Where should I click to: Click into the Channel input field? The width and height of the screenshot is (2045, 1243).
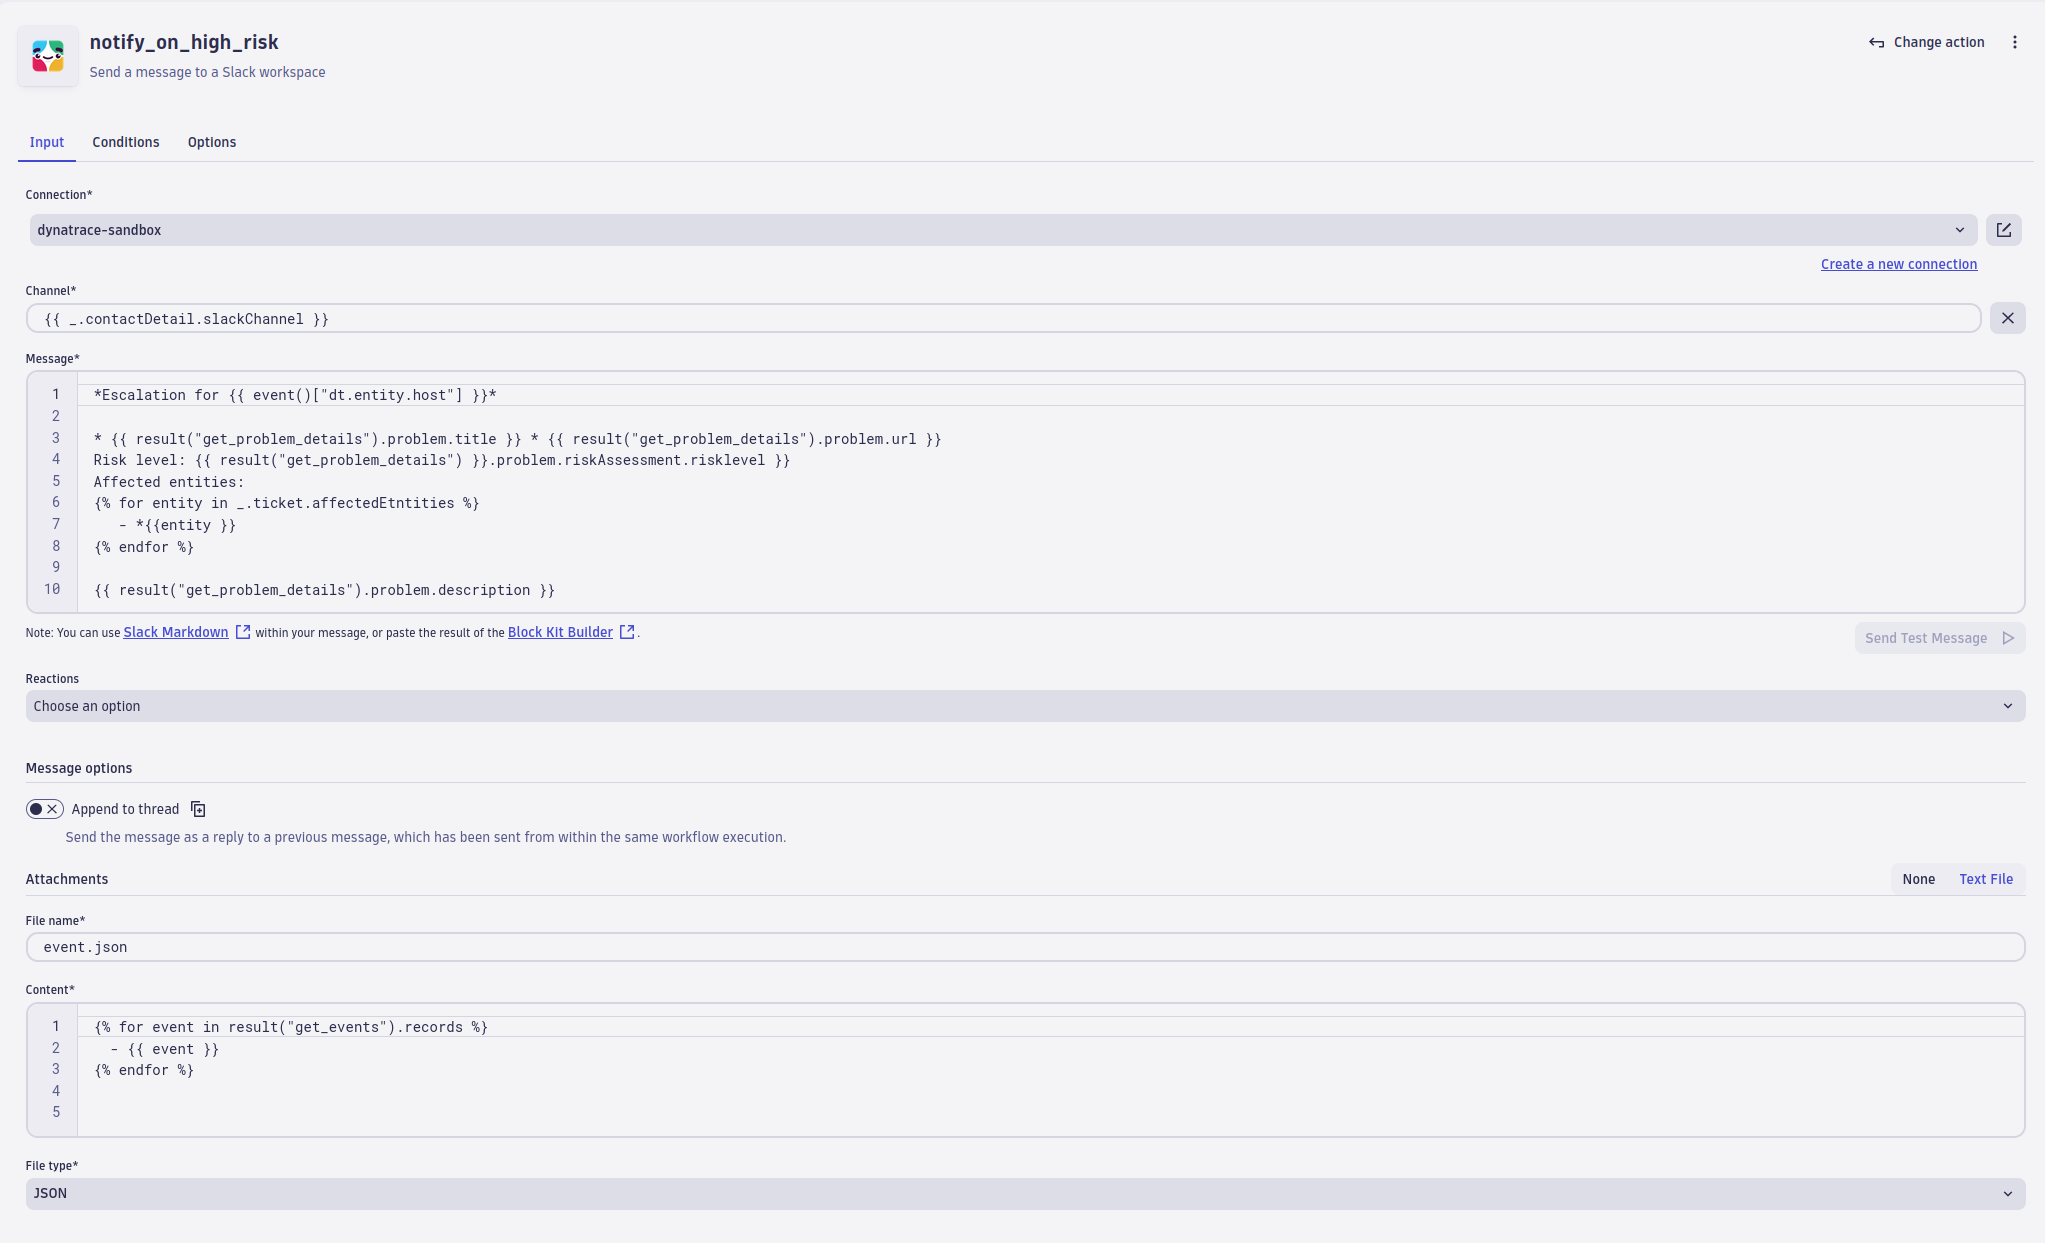point(1003,319)
